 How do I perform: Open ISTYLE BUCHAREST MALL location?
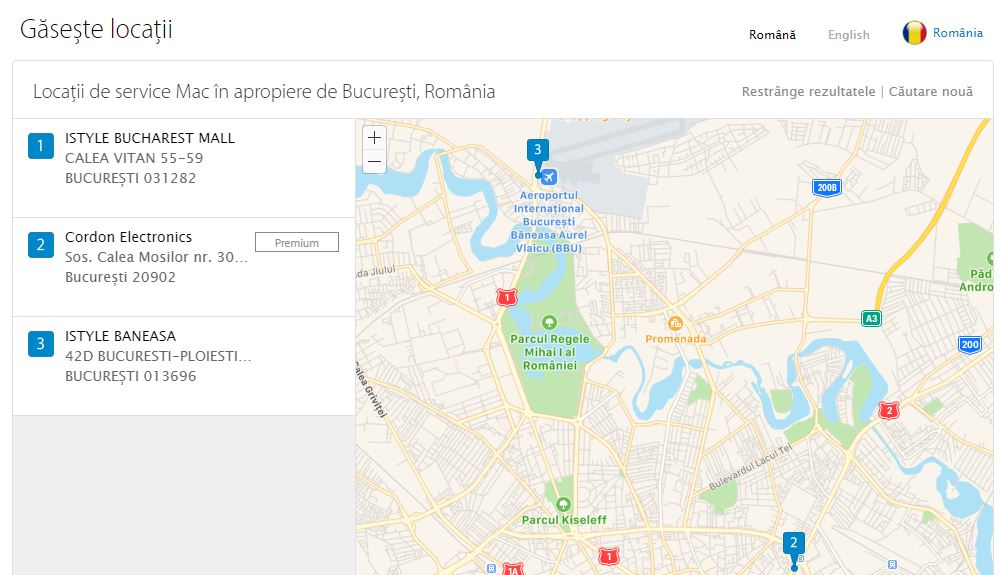(x=150, y=138)
